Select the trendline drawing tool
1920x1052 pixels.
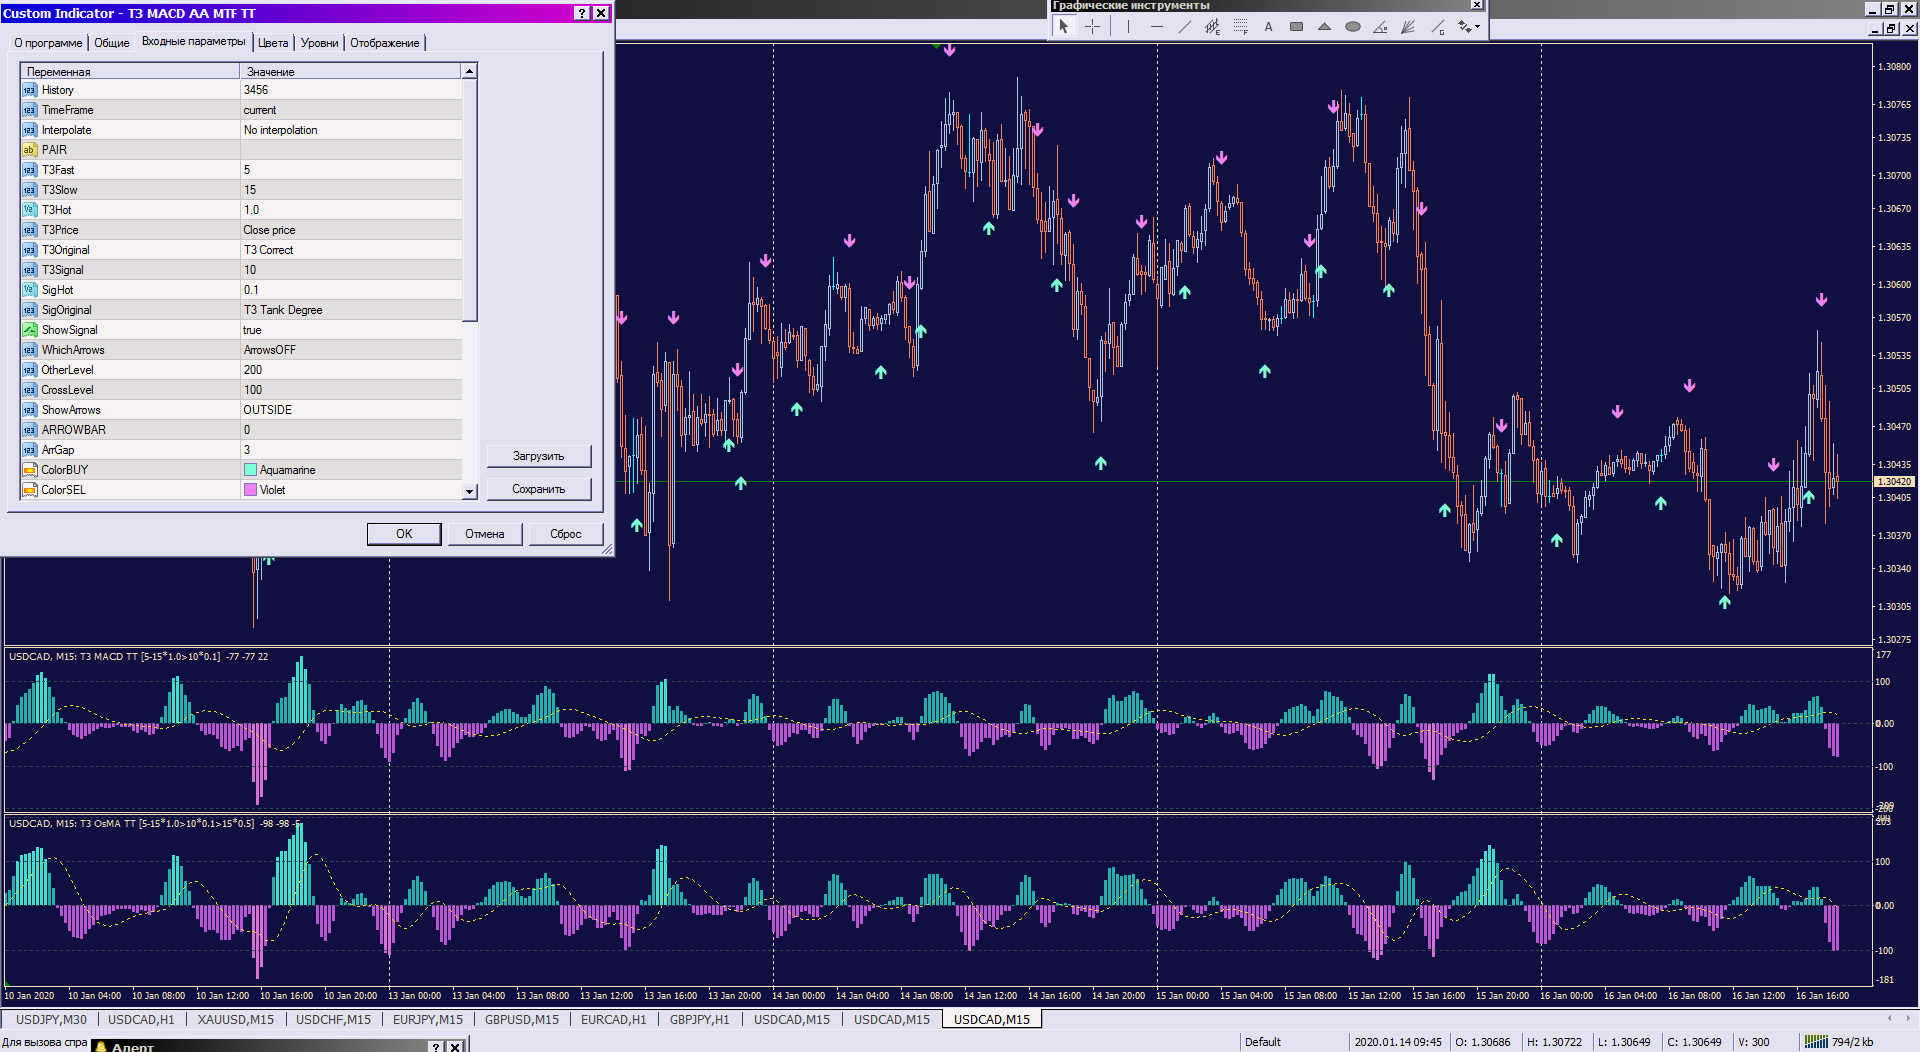coord(1185,27)
